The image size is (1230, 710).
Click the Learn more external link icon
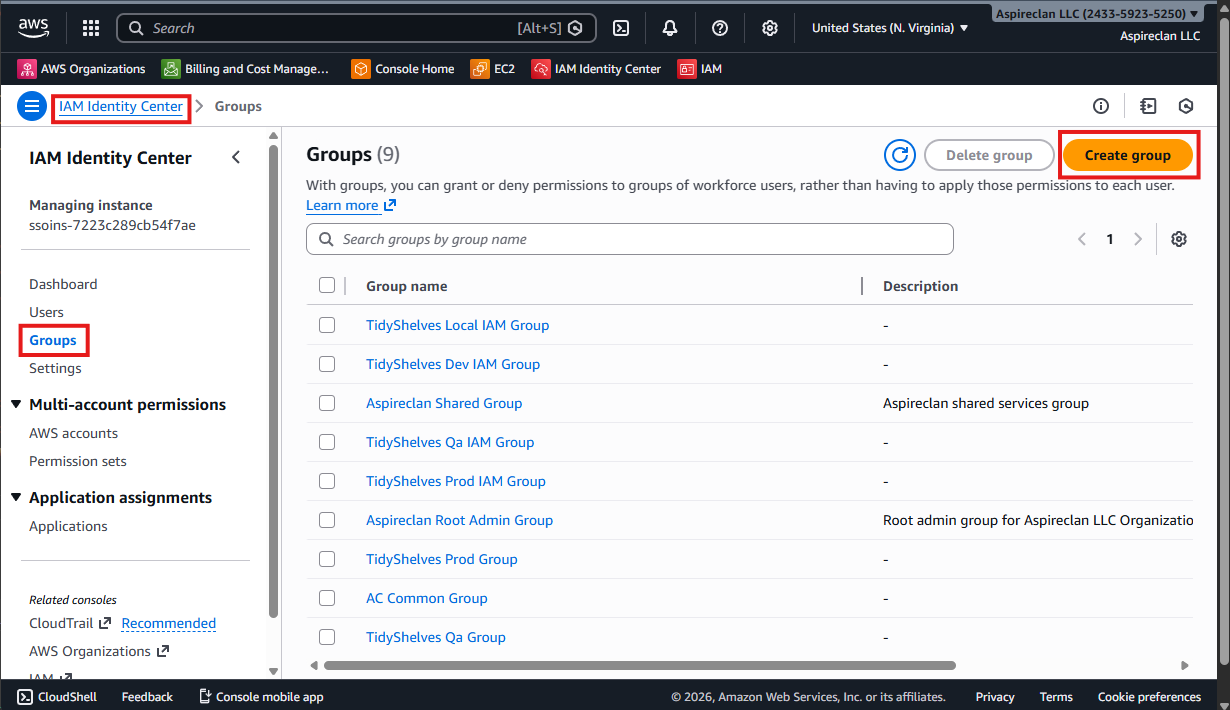pos(390,205)
